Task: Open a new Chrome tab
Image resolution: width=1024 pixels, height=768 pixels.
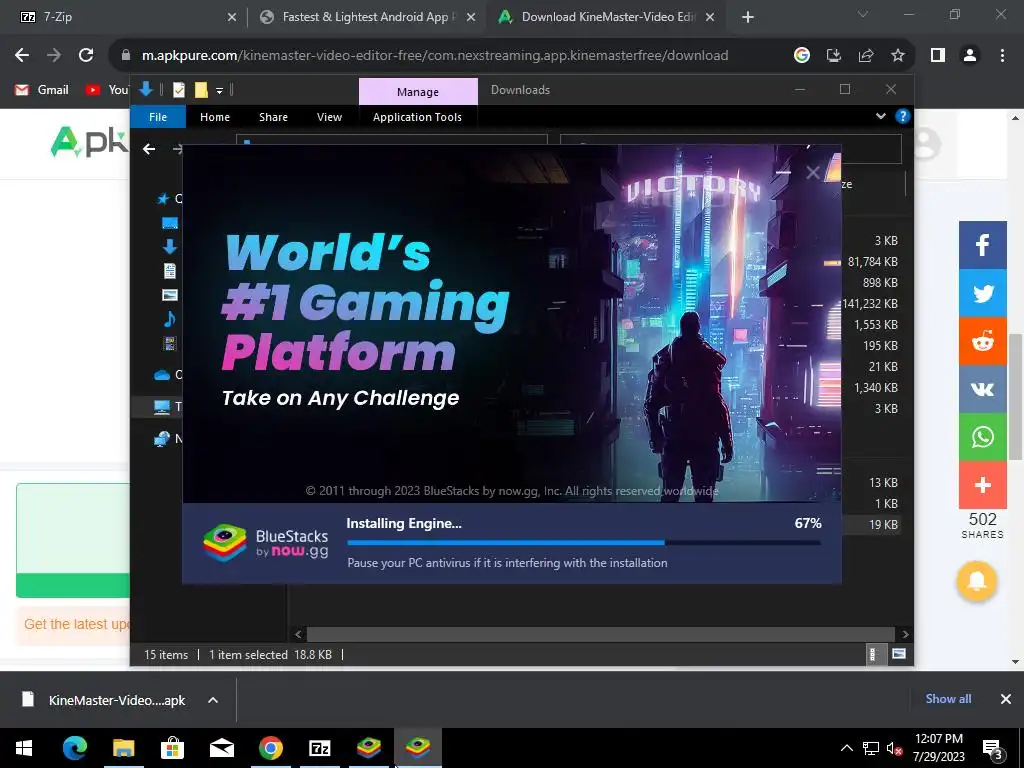Action: [x=748, y=18]
